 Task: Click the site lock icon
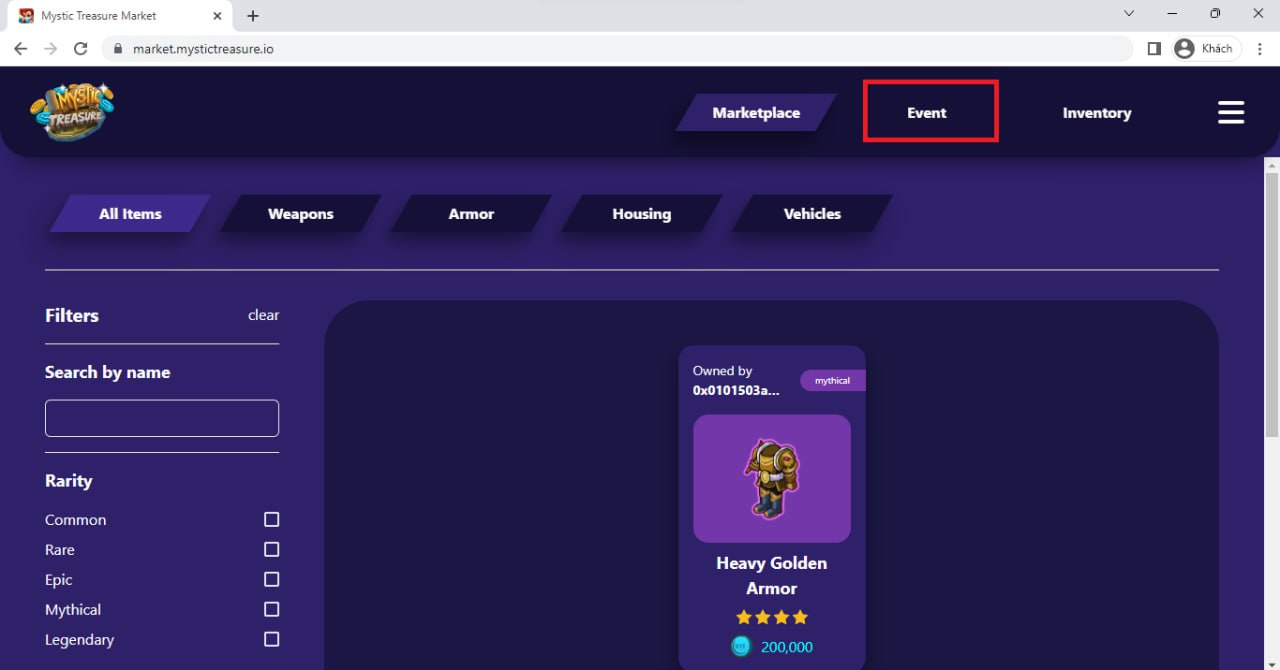point(118,48)
